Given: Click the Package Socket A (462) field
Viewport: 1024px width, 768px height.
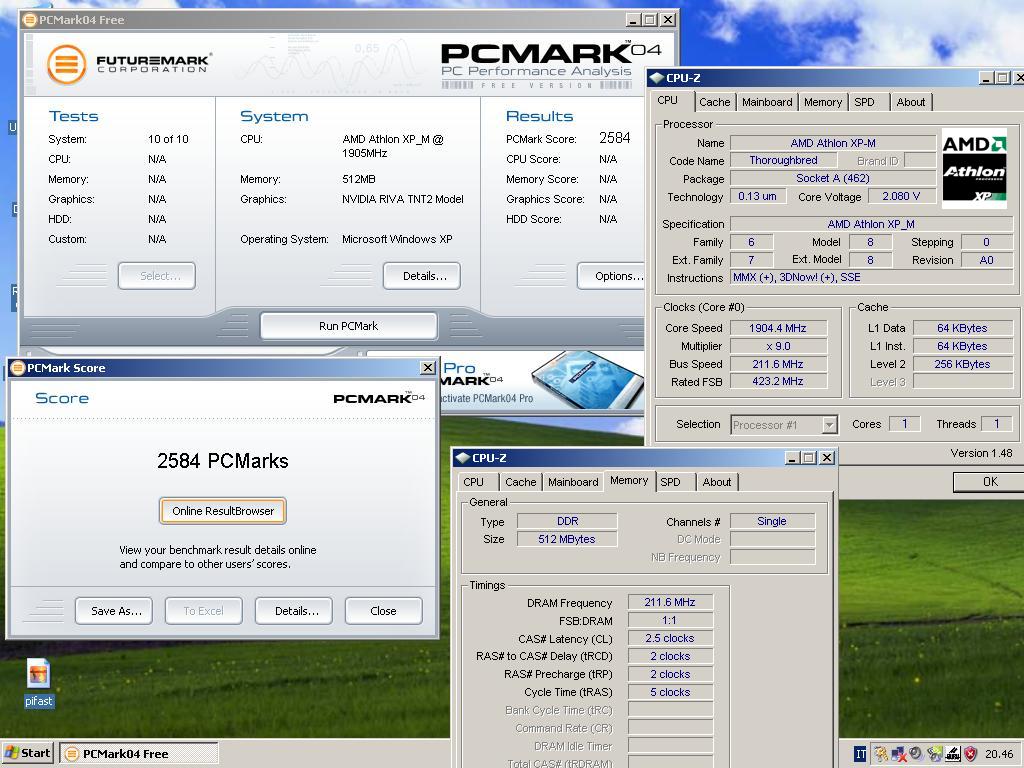Looking at the screenshot, I should (x=833, y=178).
